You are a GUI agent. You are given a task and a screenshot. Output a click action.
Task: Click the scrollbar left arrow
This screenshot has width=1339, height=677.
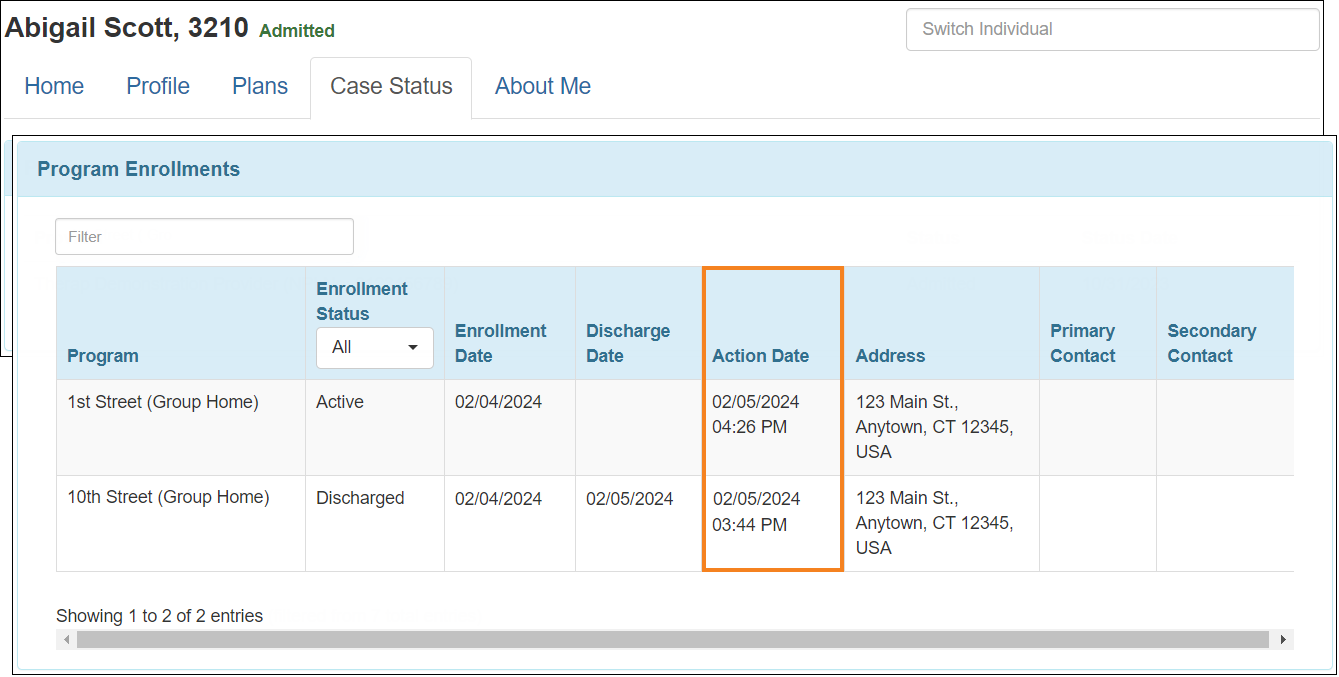(66, 640)
